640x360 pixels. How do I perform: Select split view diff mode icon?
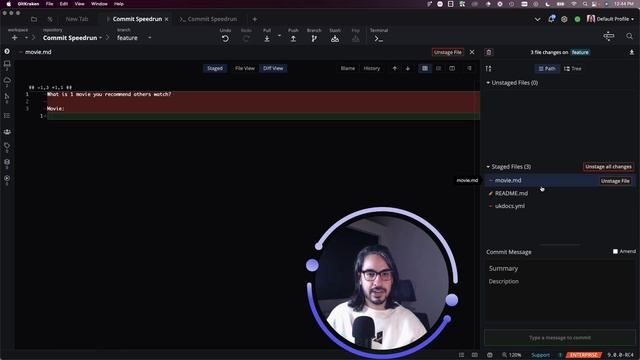(452, 69)
